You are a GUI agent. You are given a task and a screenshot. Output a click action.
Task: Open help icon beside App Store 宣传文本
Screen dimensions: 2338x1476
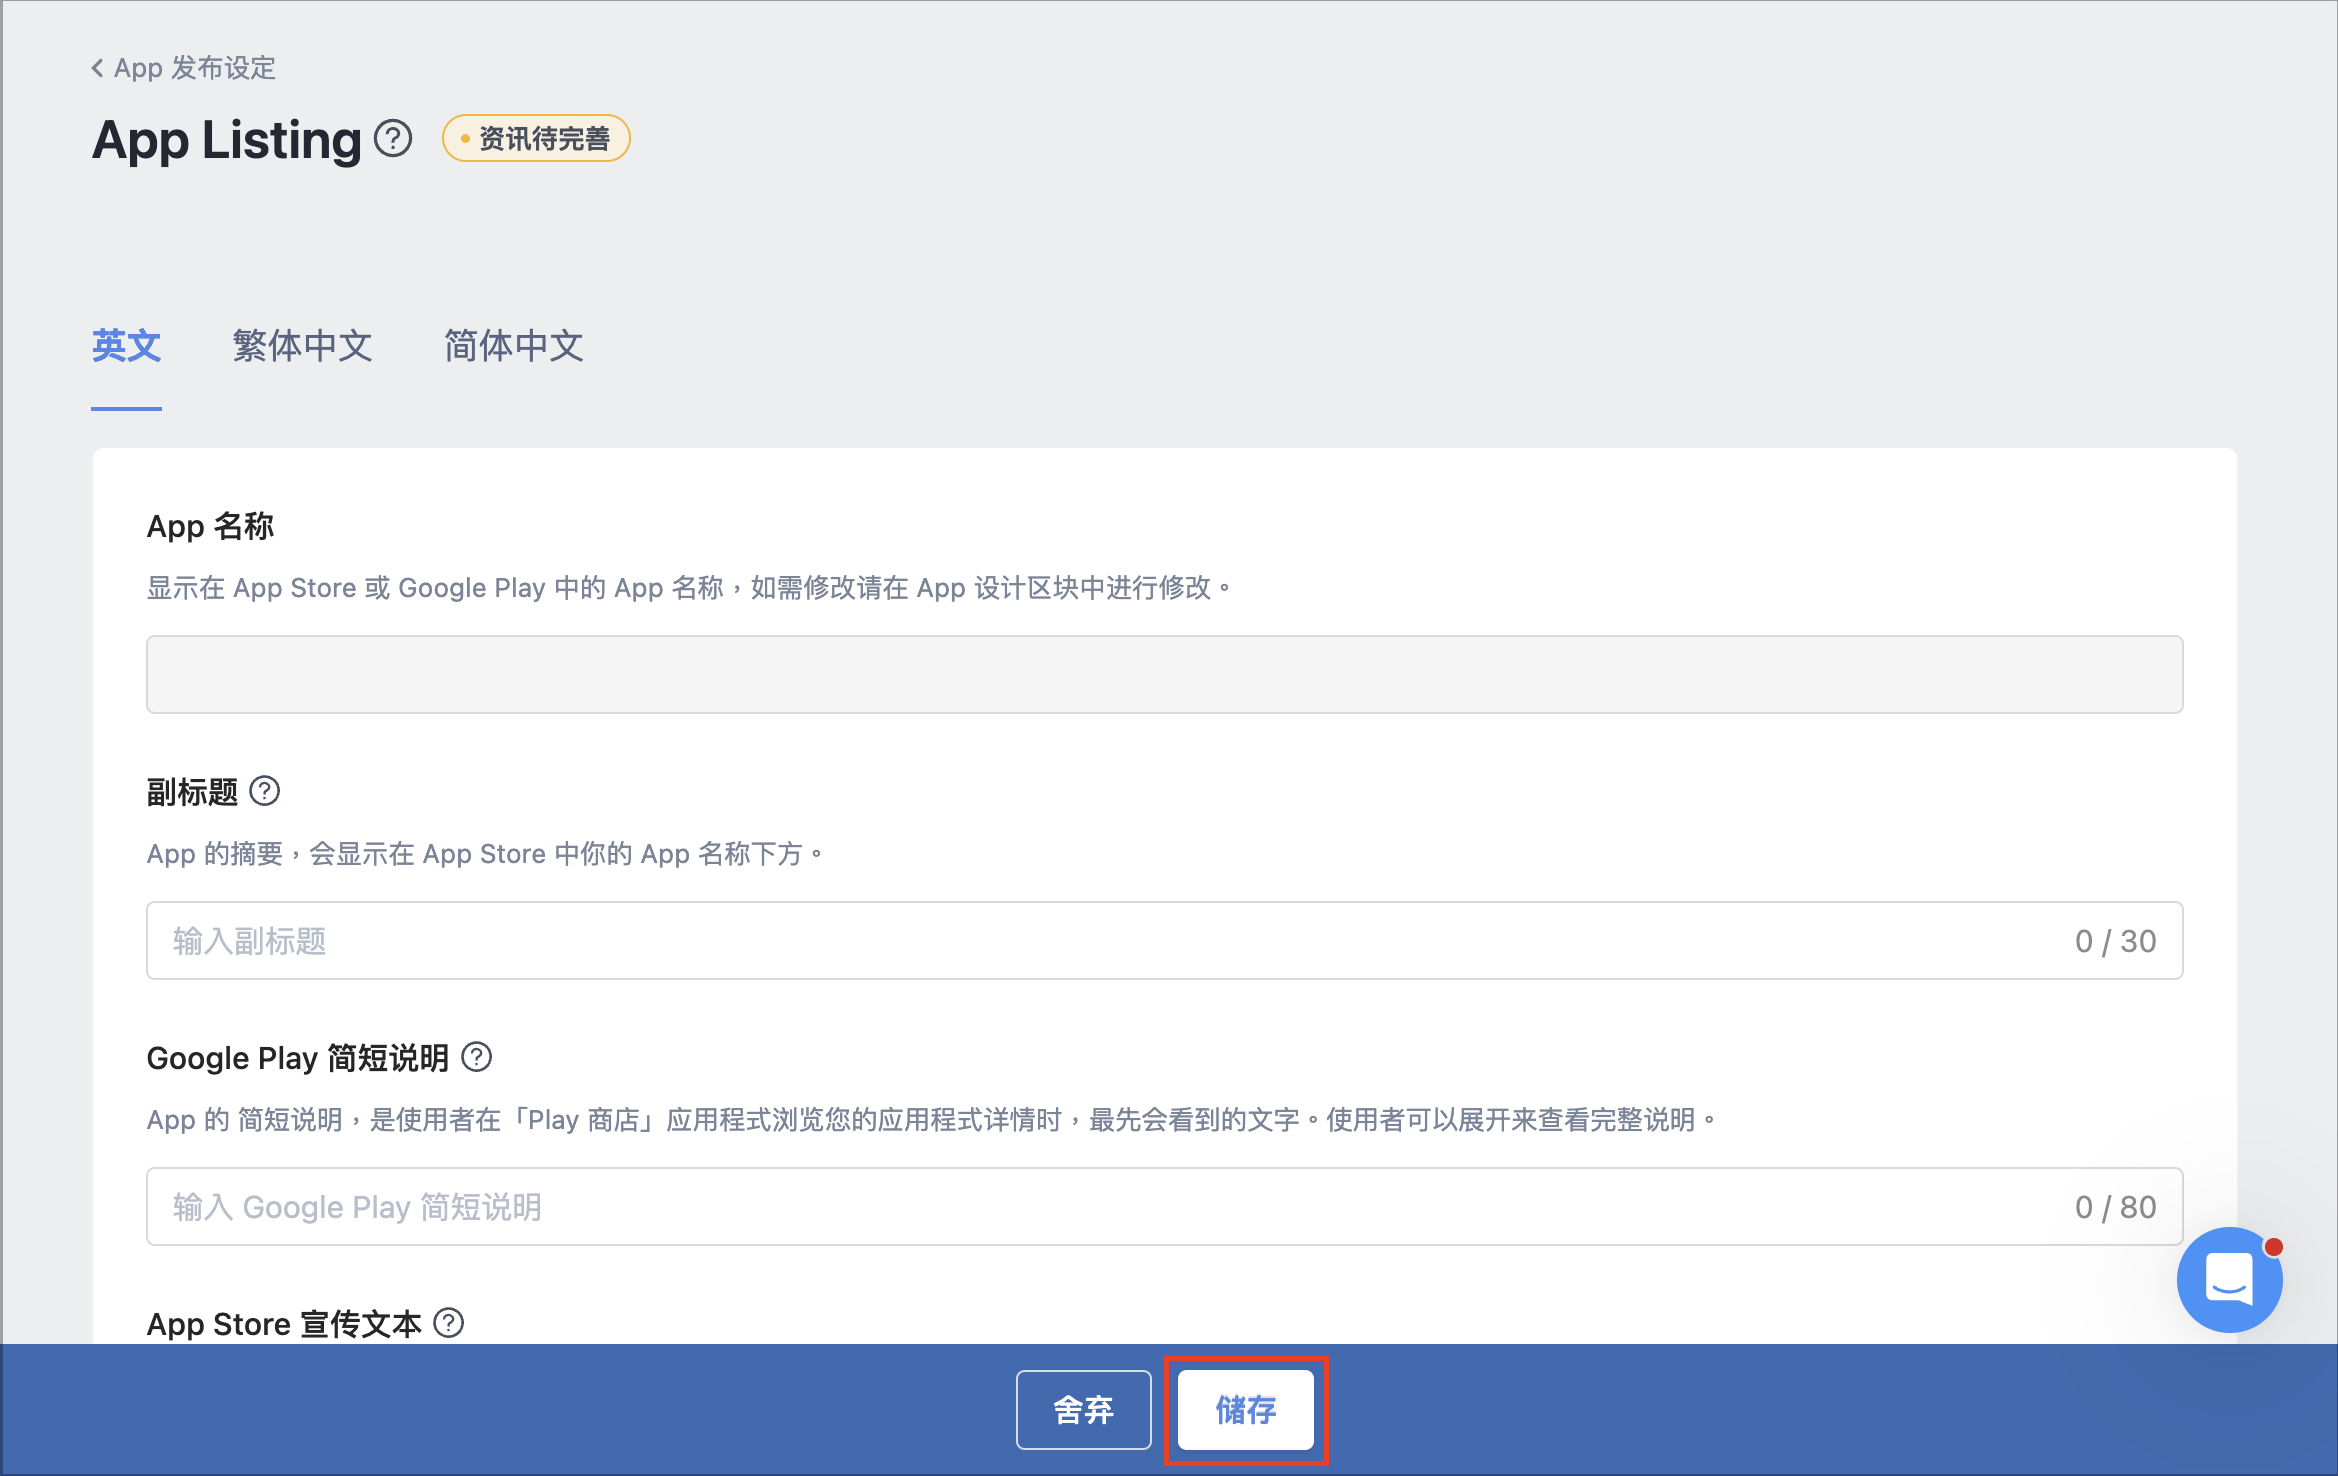(x=449, y=1323)
